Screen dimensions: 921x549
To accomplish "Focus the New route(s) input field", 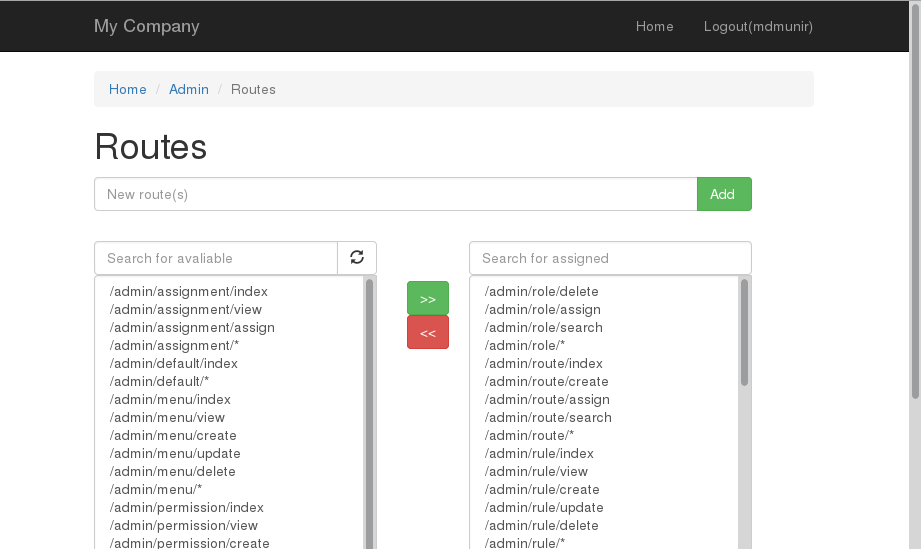I will tap(395, 194).
